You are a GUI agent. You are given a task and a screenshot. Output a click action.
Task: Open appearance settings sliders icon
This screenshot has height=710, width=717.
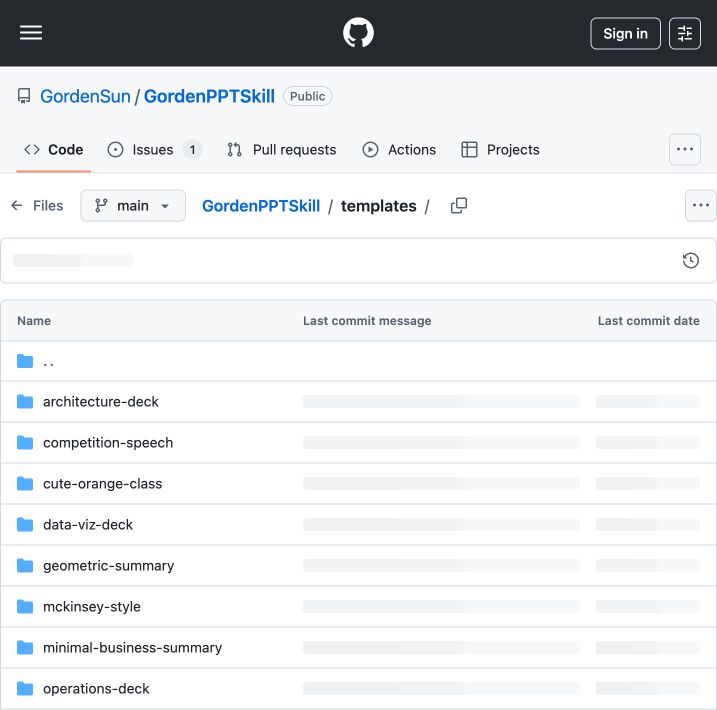685,33
